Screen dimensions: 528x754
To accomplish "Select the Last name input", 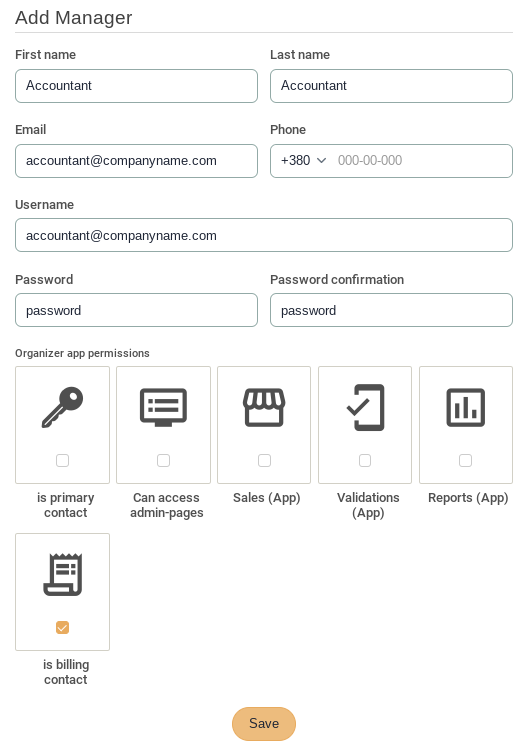I will [391, 86].
